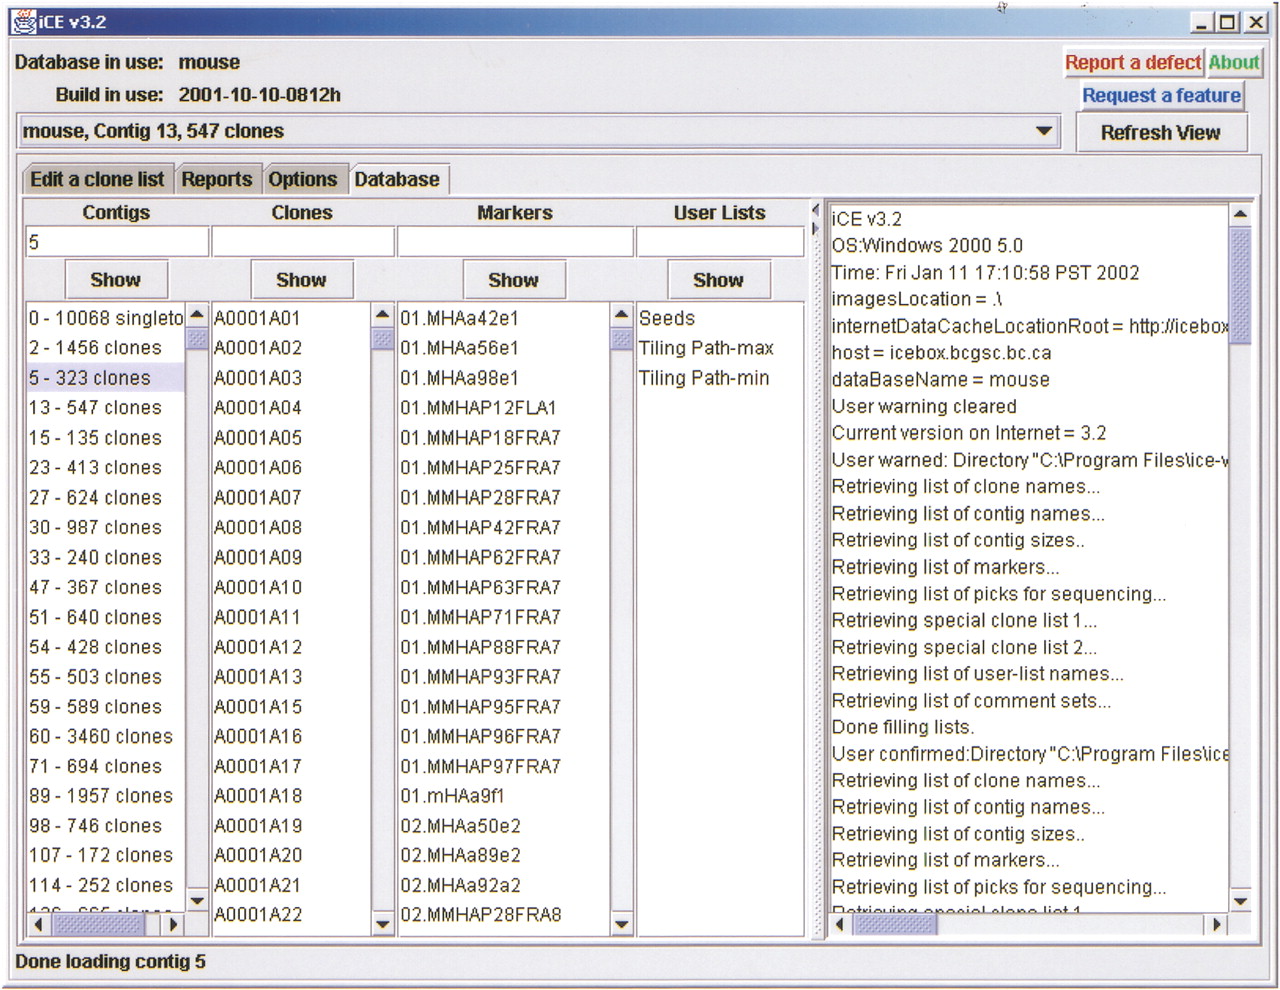Focus the User Lists input field
This screenshot has height=990, width=1280.
[720, 242]
